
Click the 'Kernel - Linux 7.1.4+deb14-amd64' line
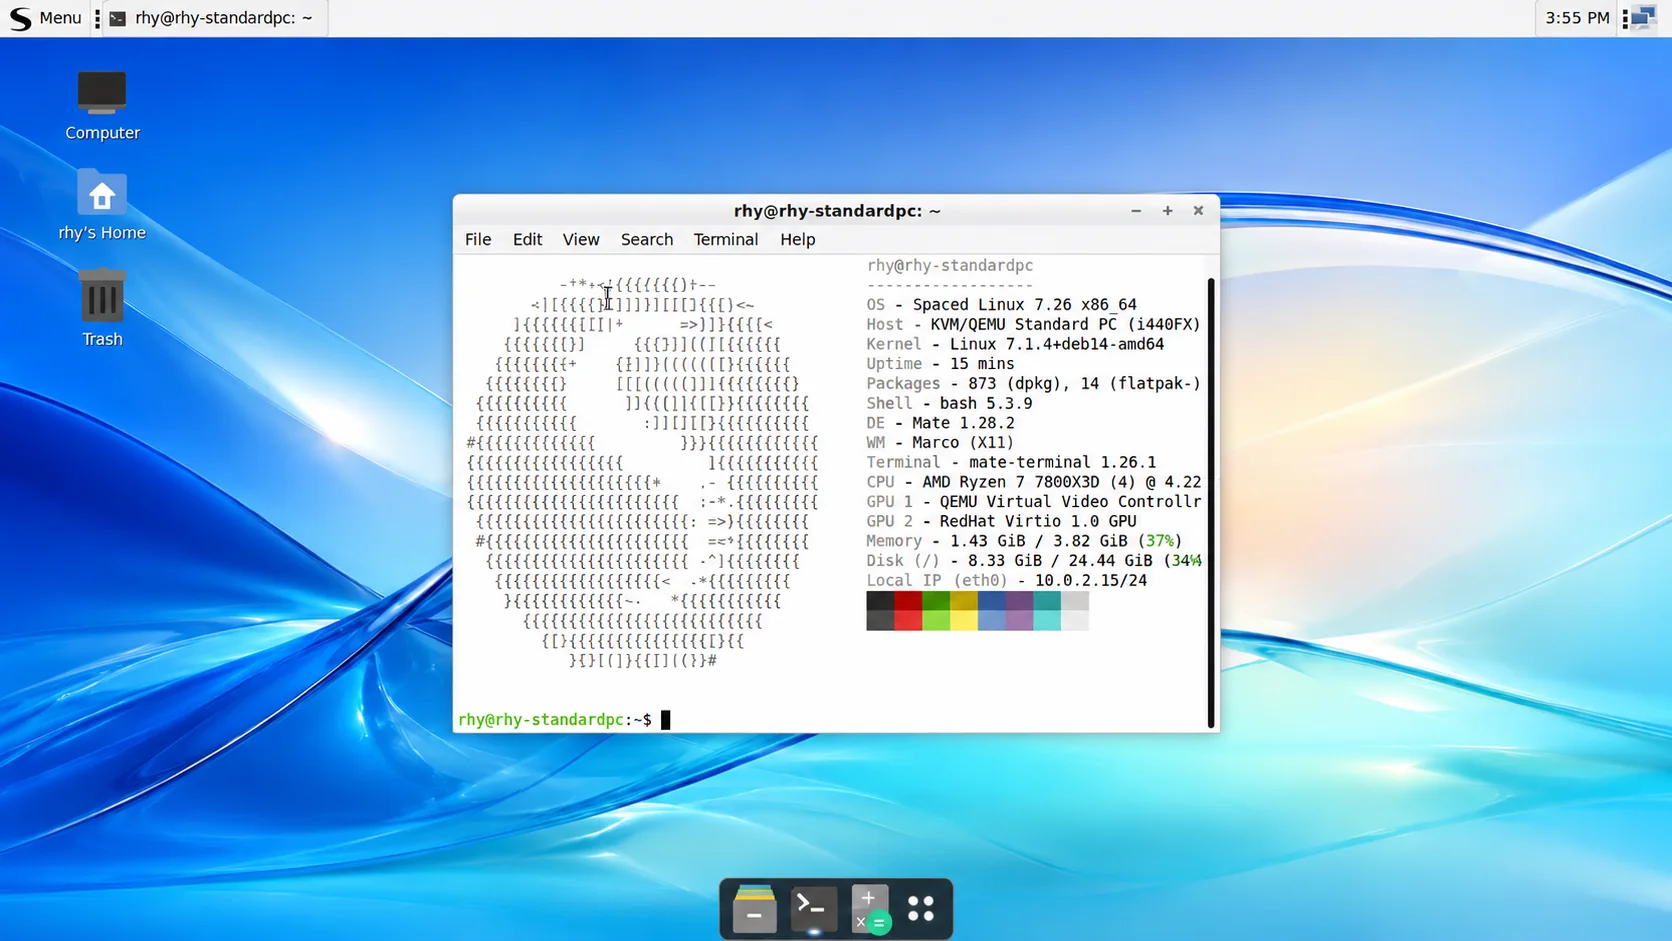[x=1015, y=344]
